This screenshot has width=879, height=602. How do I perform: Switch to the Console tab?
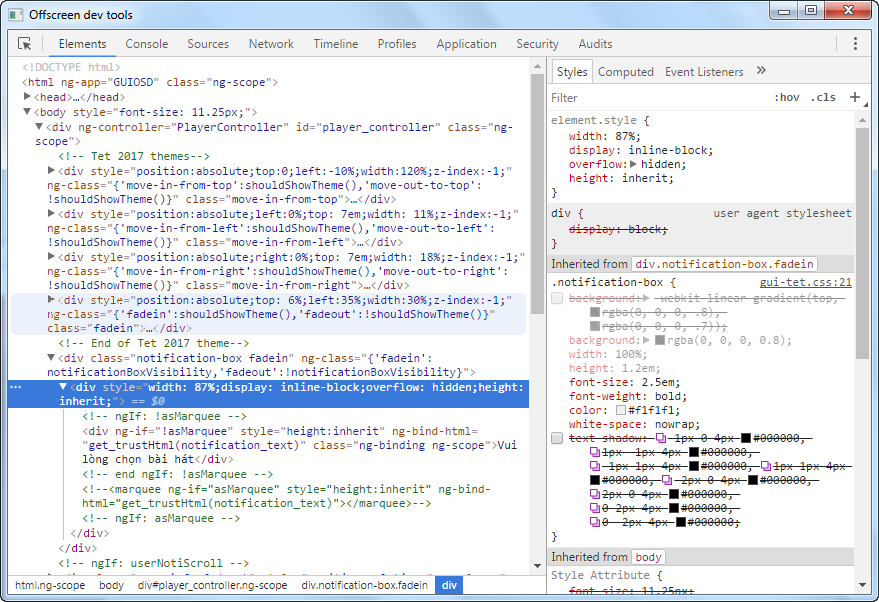point(147,44)
